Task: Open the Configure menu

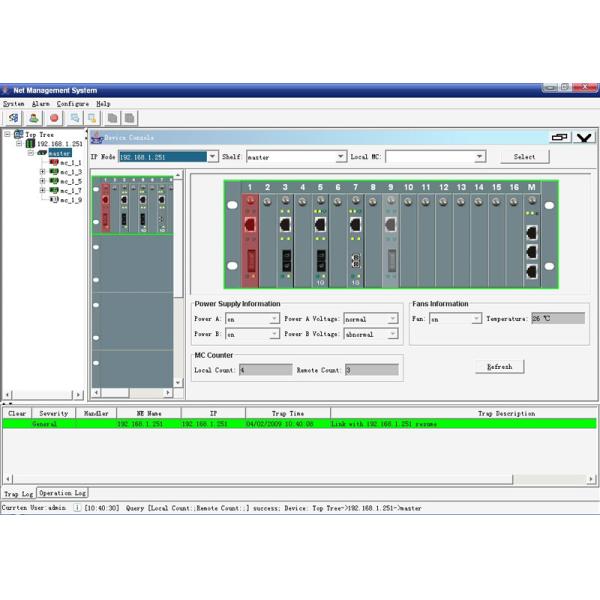Action: coord(72,104)
